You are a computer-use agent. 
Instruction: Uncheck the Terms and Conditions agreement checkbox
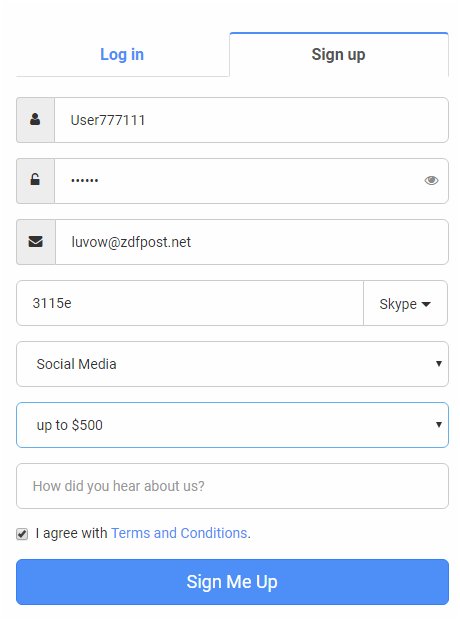[x=22, y=534]
